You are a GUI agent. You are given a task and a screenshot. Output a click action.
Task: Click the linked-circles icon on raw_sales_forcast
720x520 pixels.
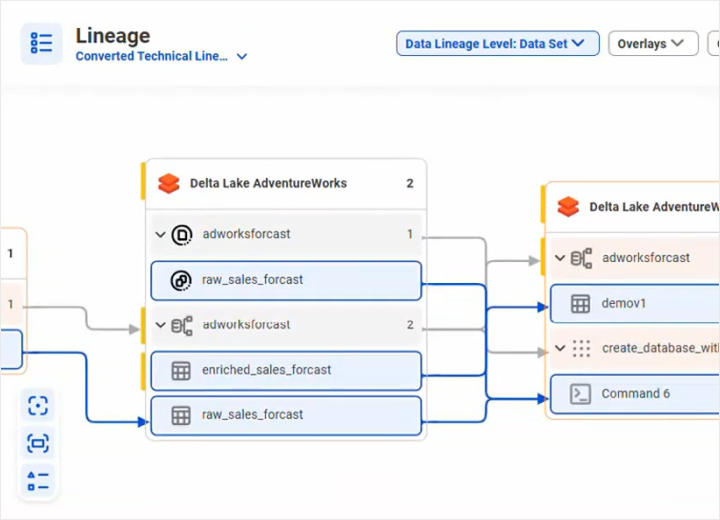click(181, 280)
